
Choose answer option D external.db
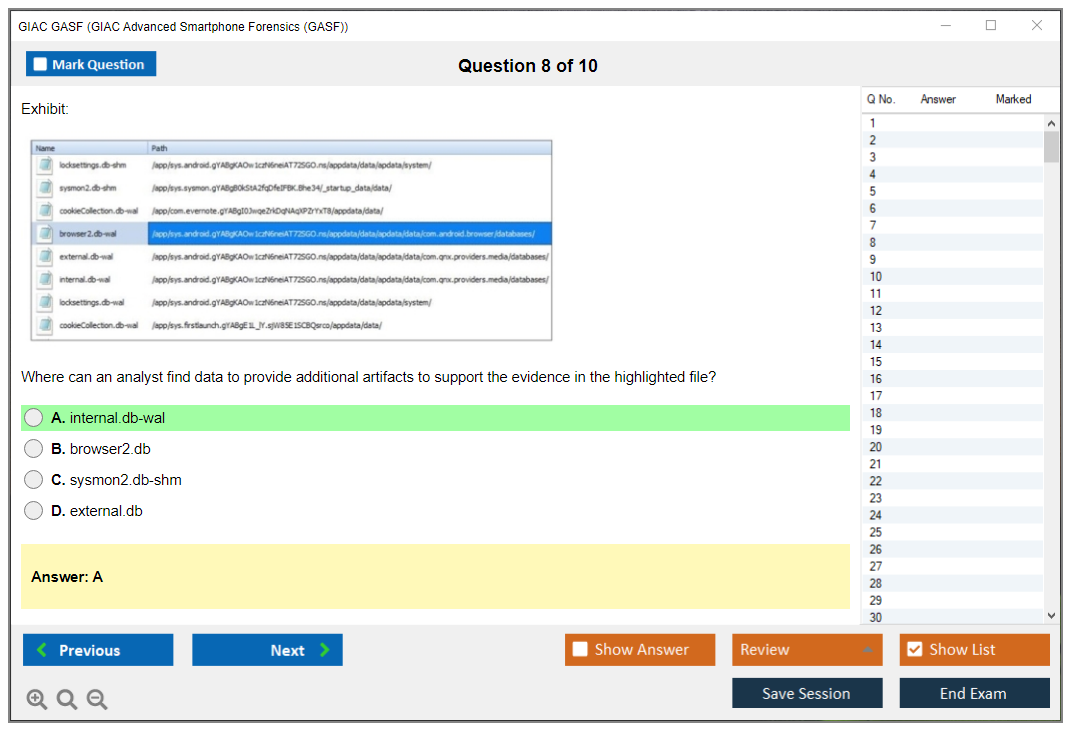pos(34,511)
